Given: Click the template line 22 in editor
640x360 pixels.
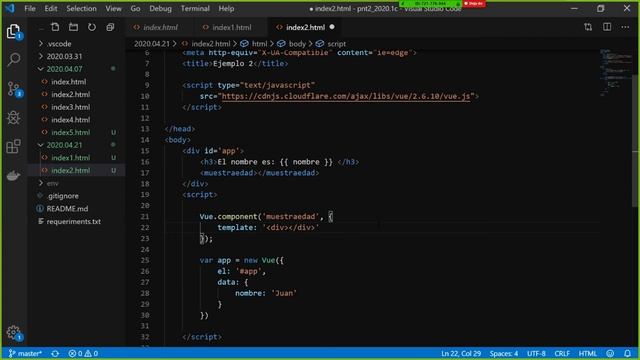Looking at the screenshot, I should [268, 227].
